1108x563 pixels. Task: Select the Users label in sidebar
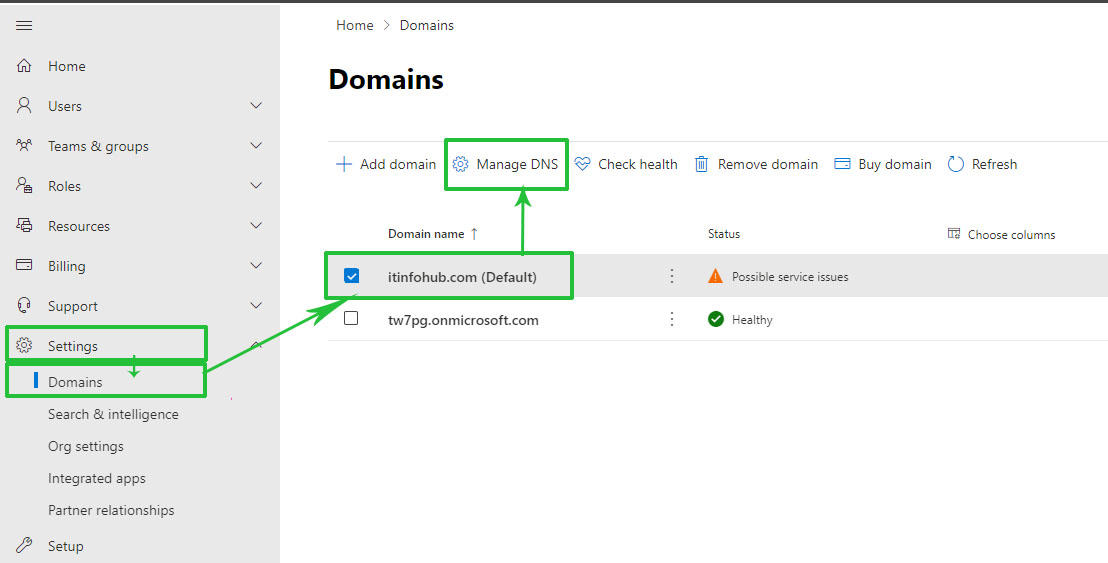65,106
